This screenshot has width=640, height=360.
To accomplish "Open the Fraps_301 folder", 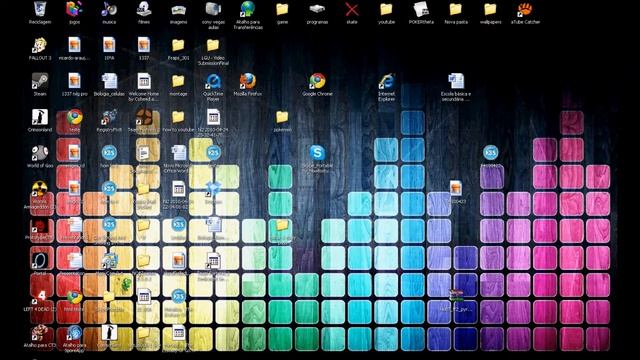I will click(178, 45).
